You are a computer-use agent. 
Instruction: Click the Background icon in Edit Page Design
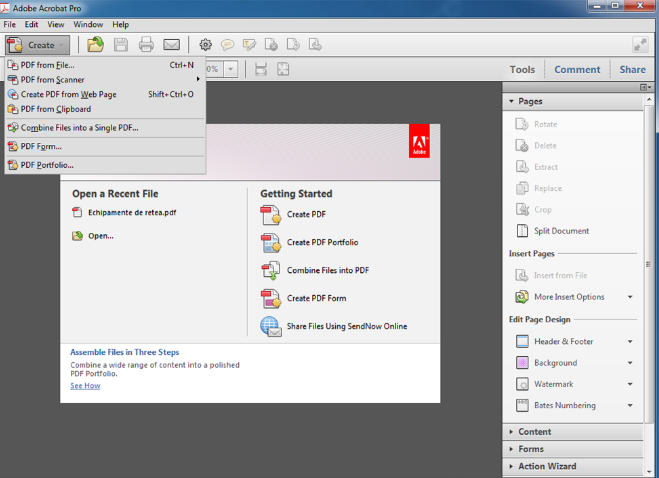[522, 362]
